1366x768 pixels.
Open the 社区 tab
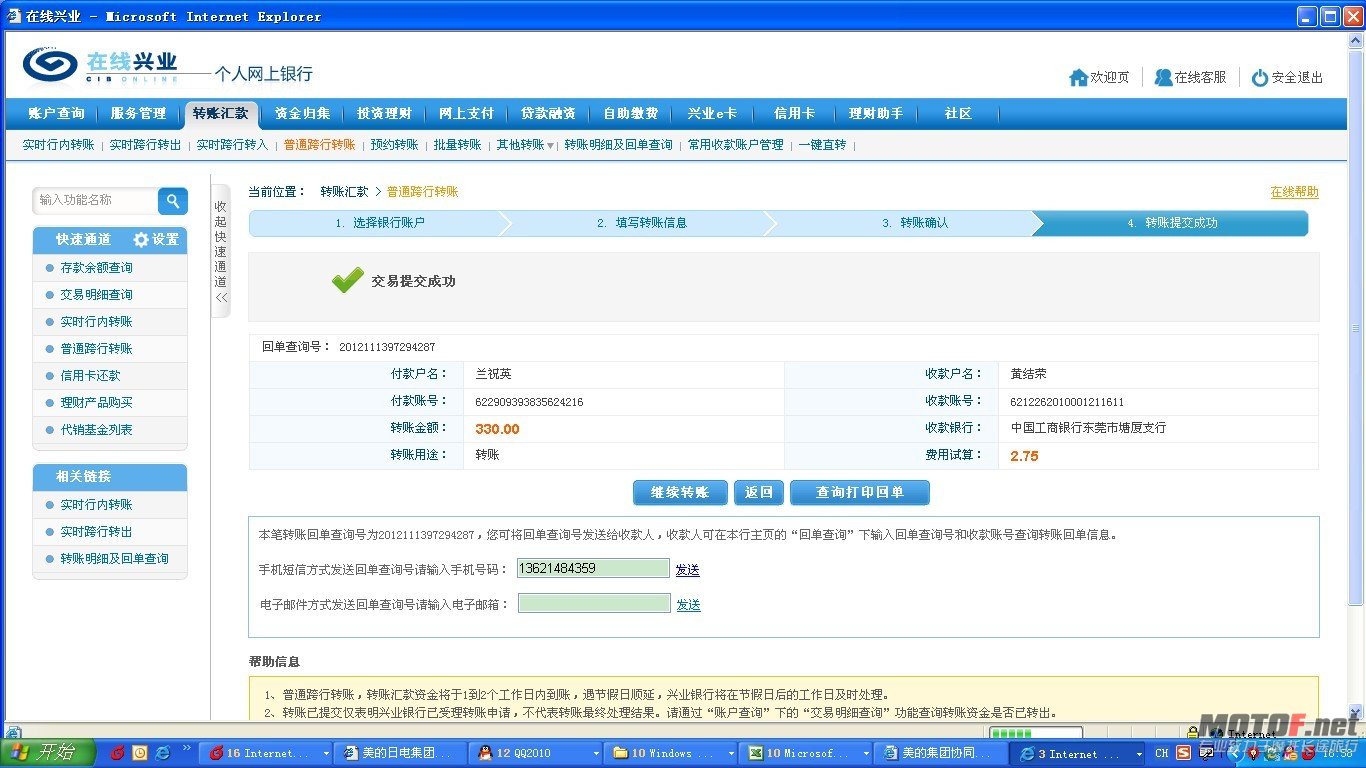click(x=958, y=113)
